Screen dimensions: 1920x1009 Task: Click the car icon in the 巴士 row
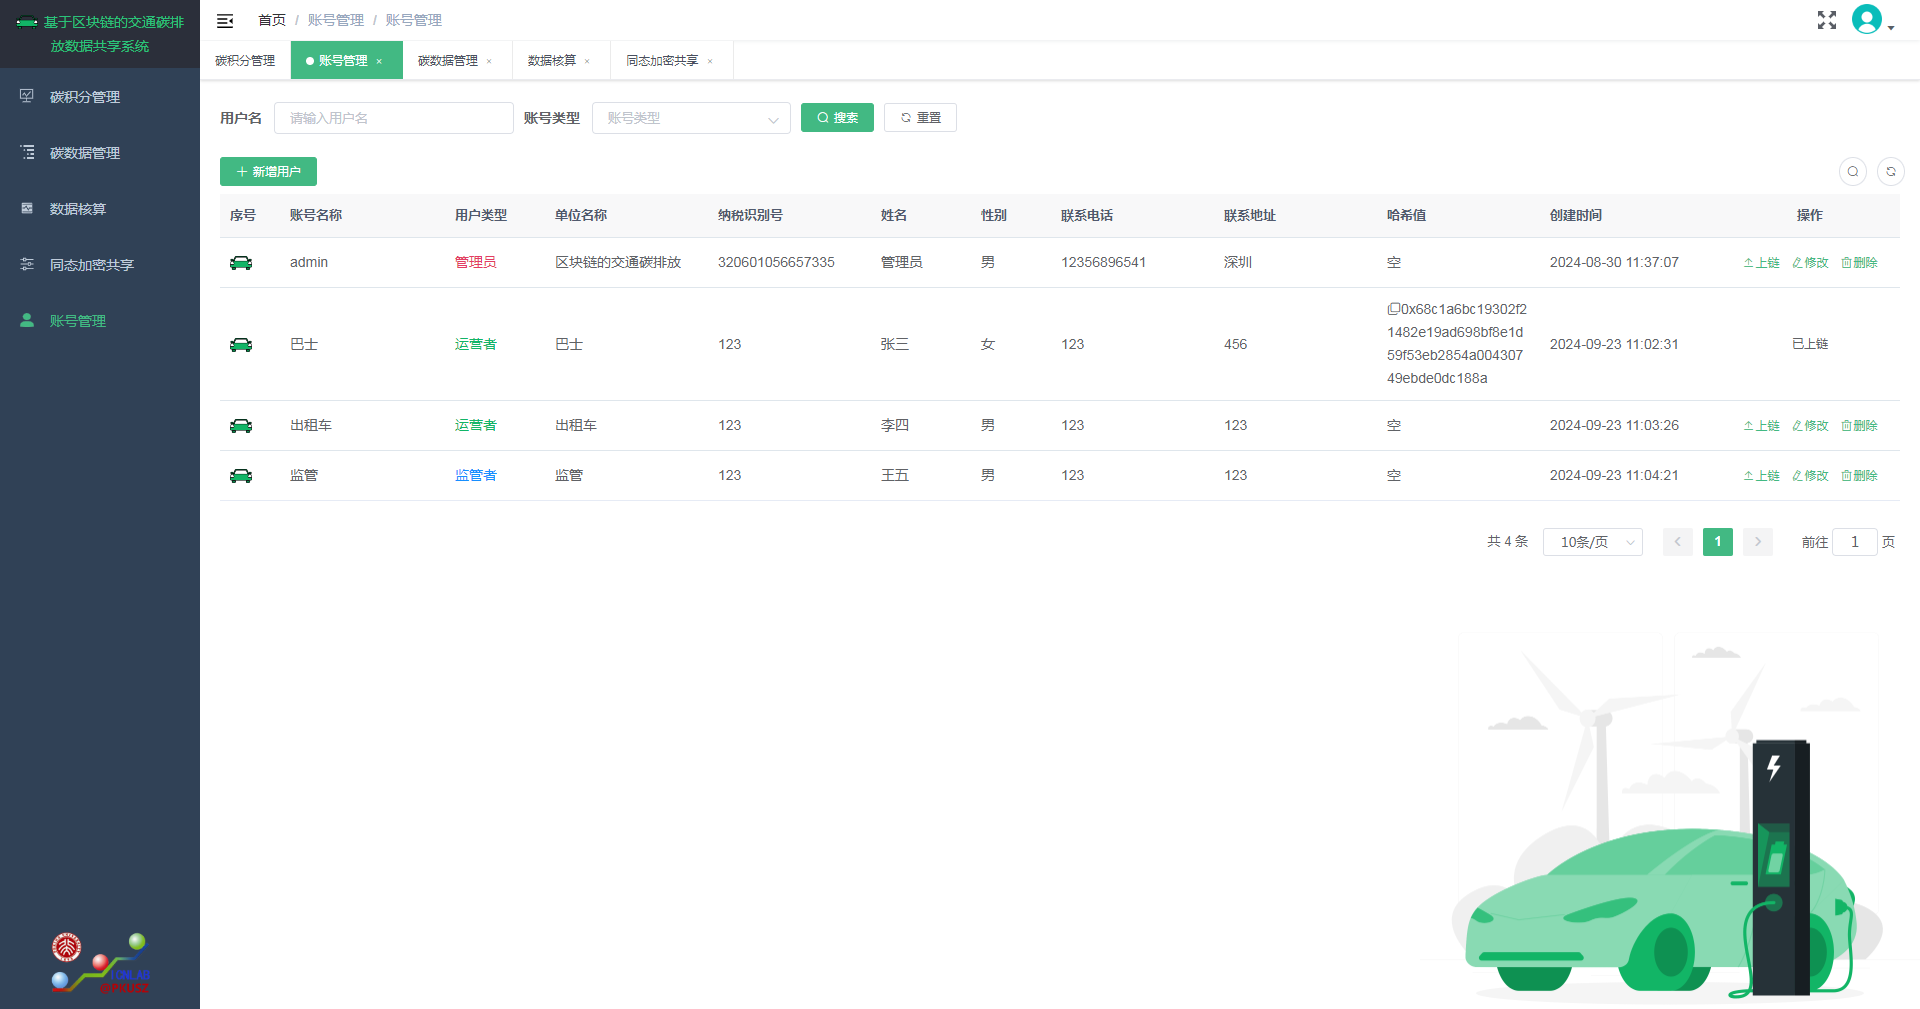(x=241, y=345)
